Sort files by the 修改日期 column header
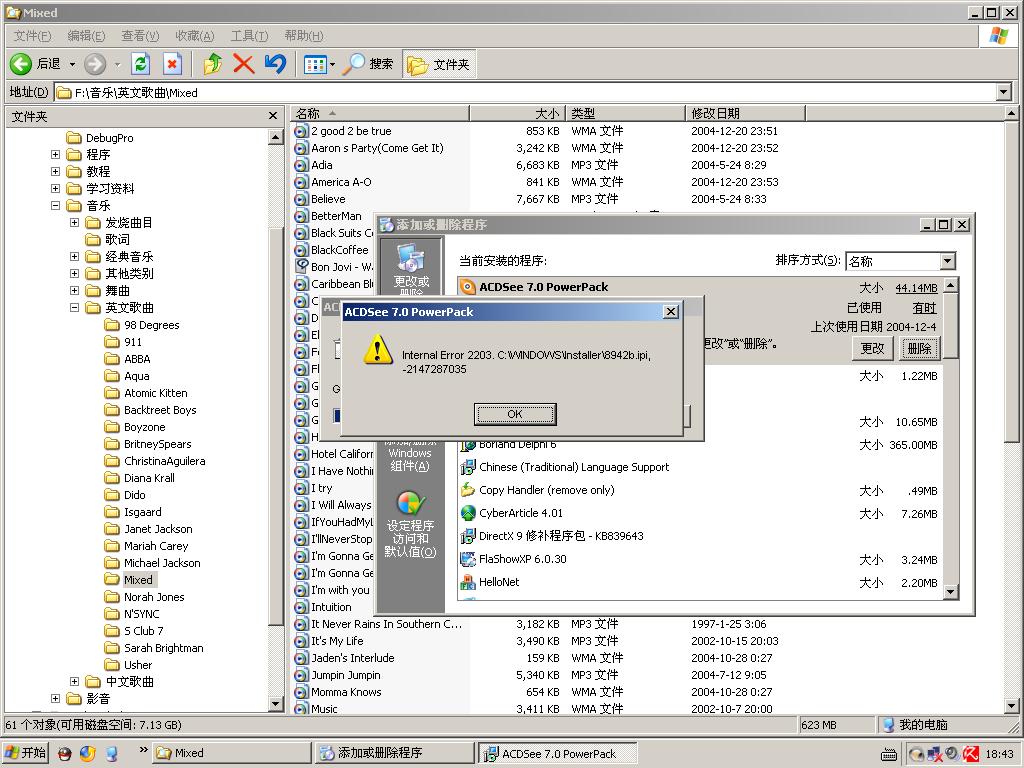Viewport: 1024px width, 768px height. tap(745, 114)
